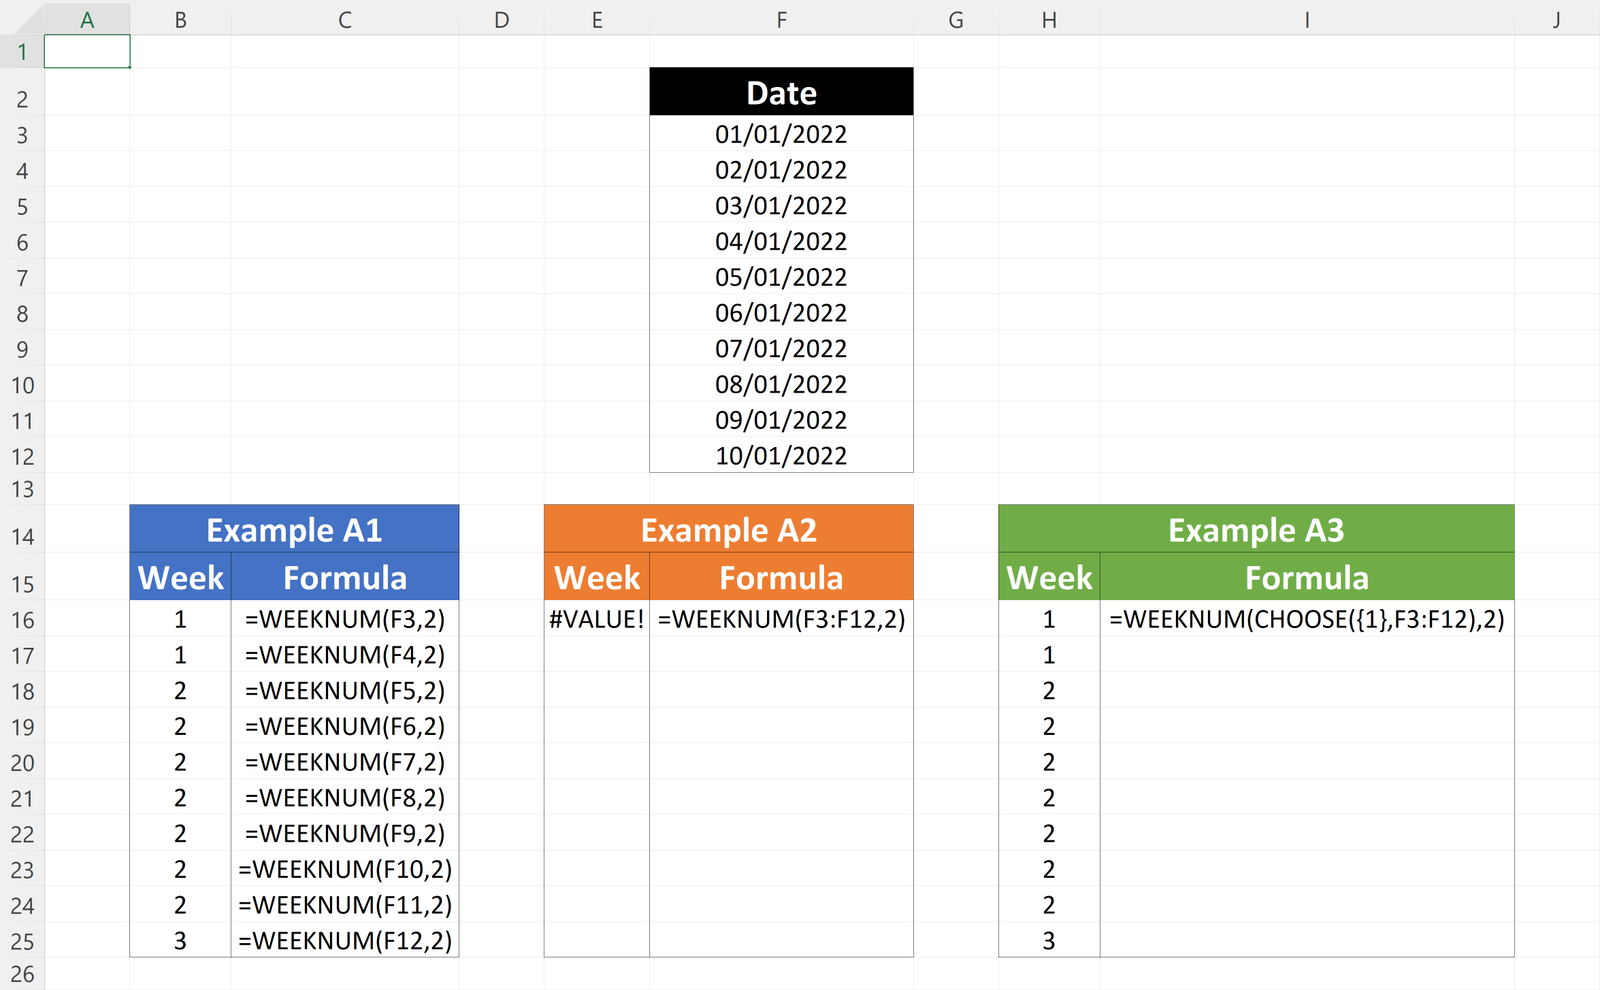Select the #VALUE! error cell
The height and width of the screenshot is (990, 1600).
click(597, 619)
